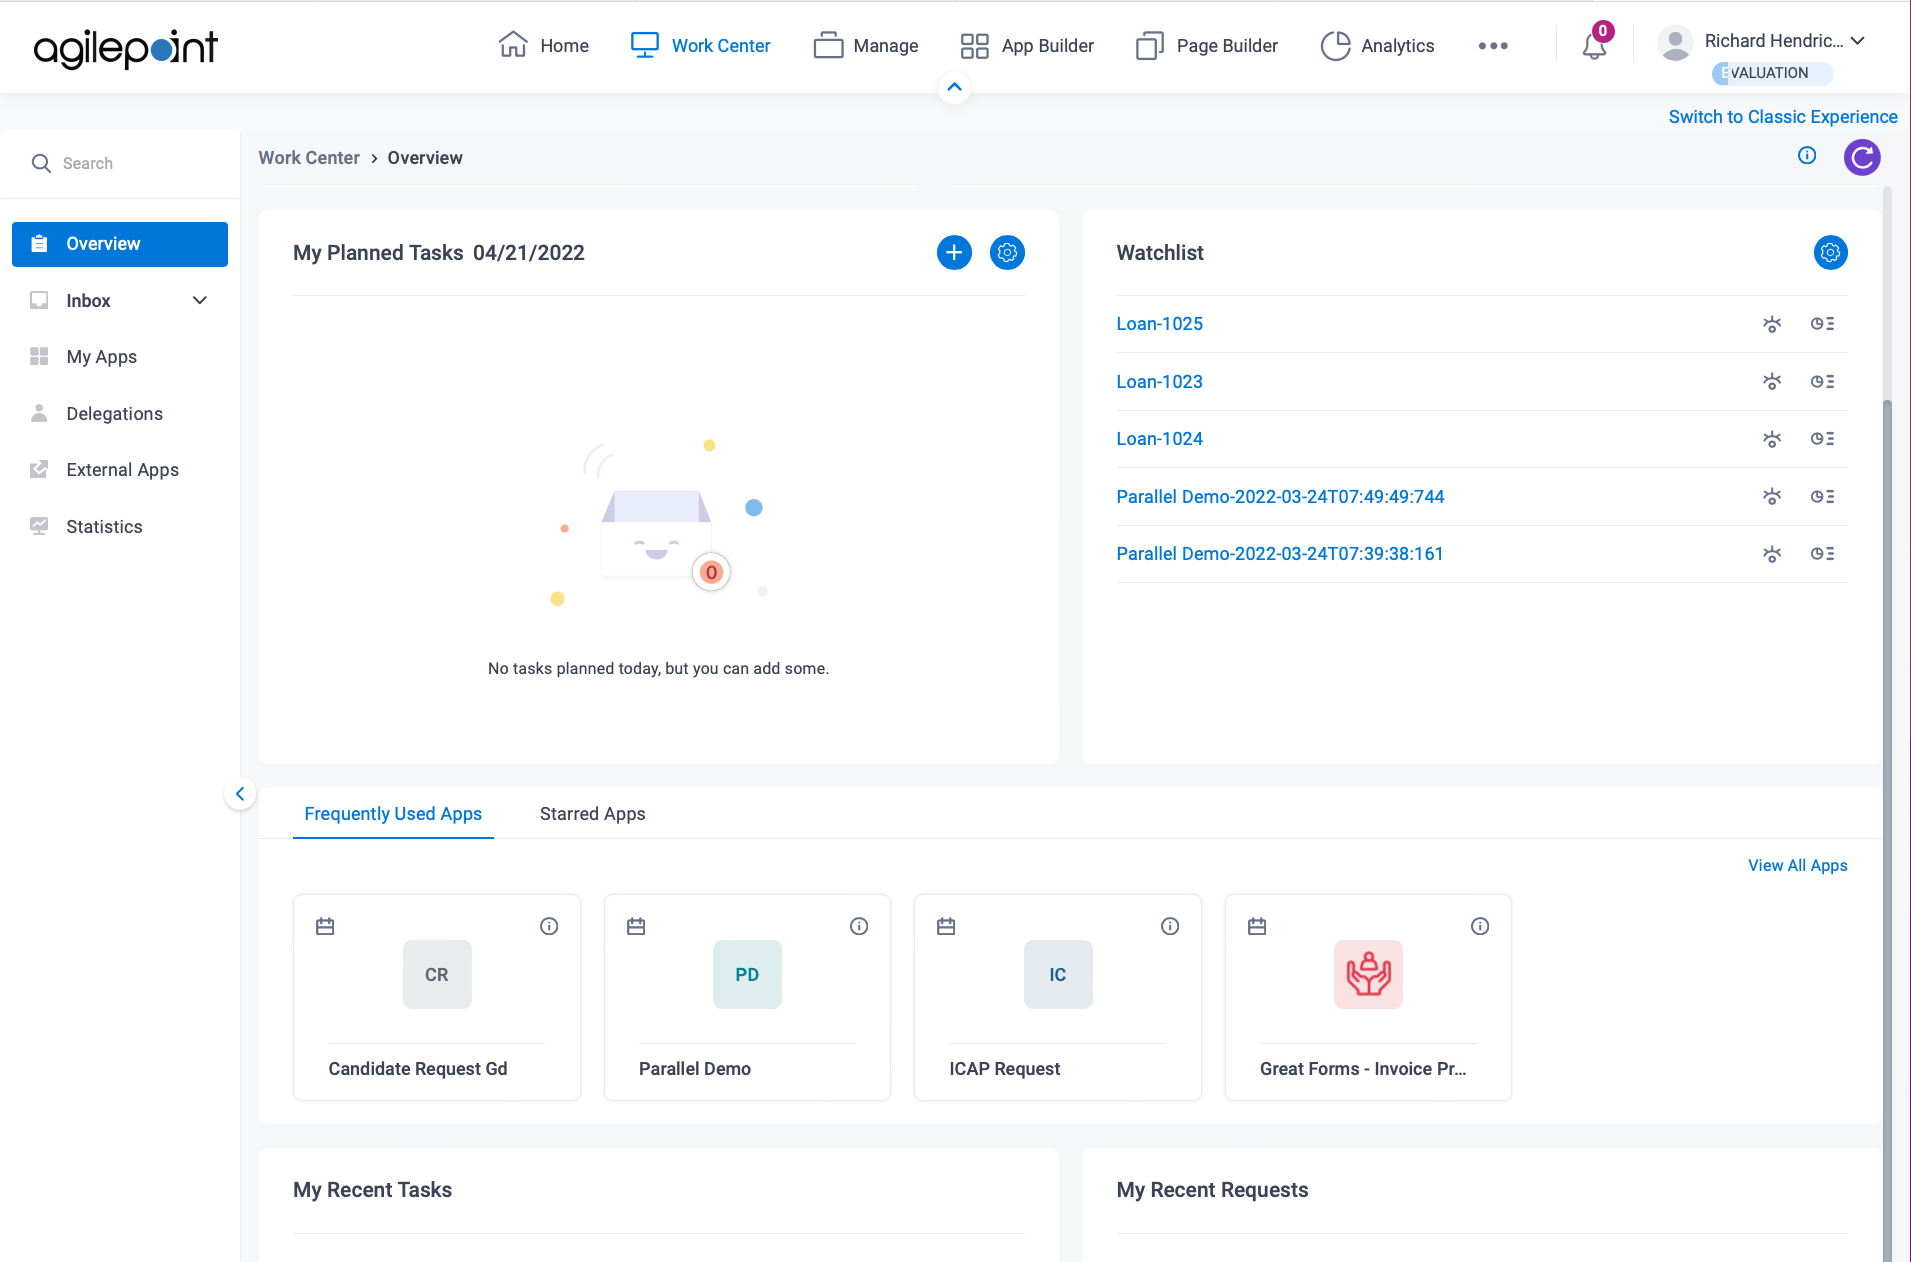Collapse the left sidebar with the arrow

[x=240, y=793]
